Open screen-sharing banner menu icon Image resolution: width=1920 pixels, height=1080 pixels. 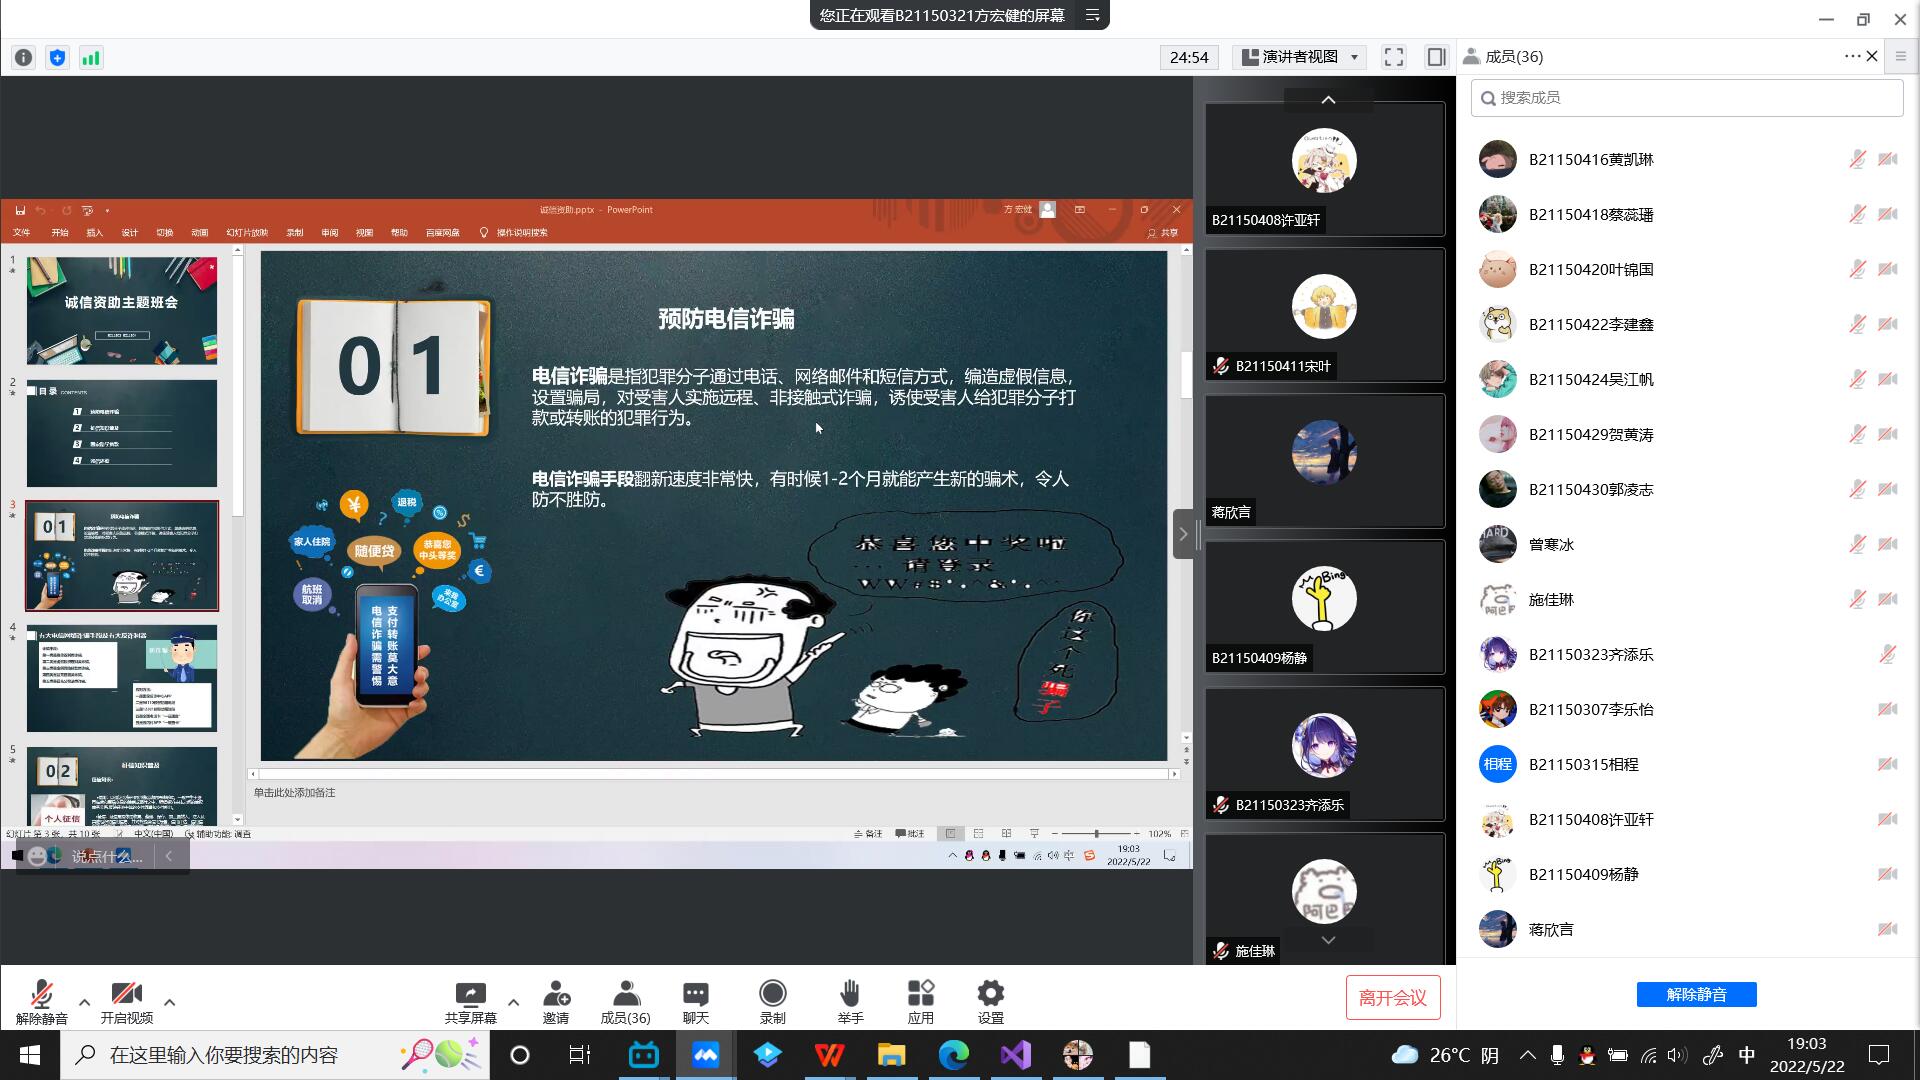(1093, 15)
